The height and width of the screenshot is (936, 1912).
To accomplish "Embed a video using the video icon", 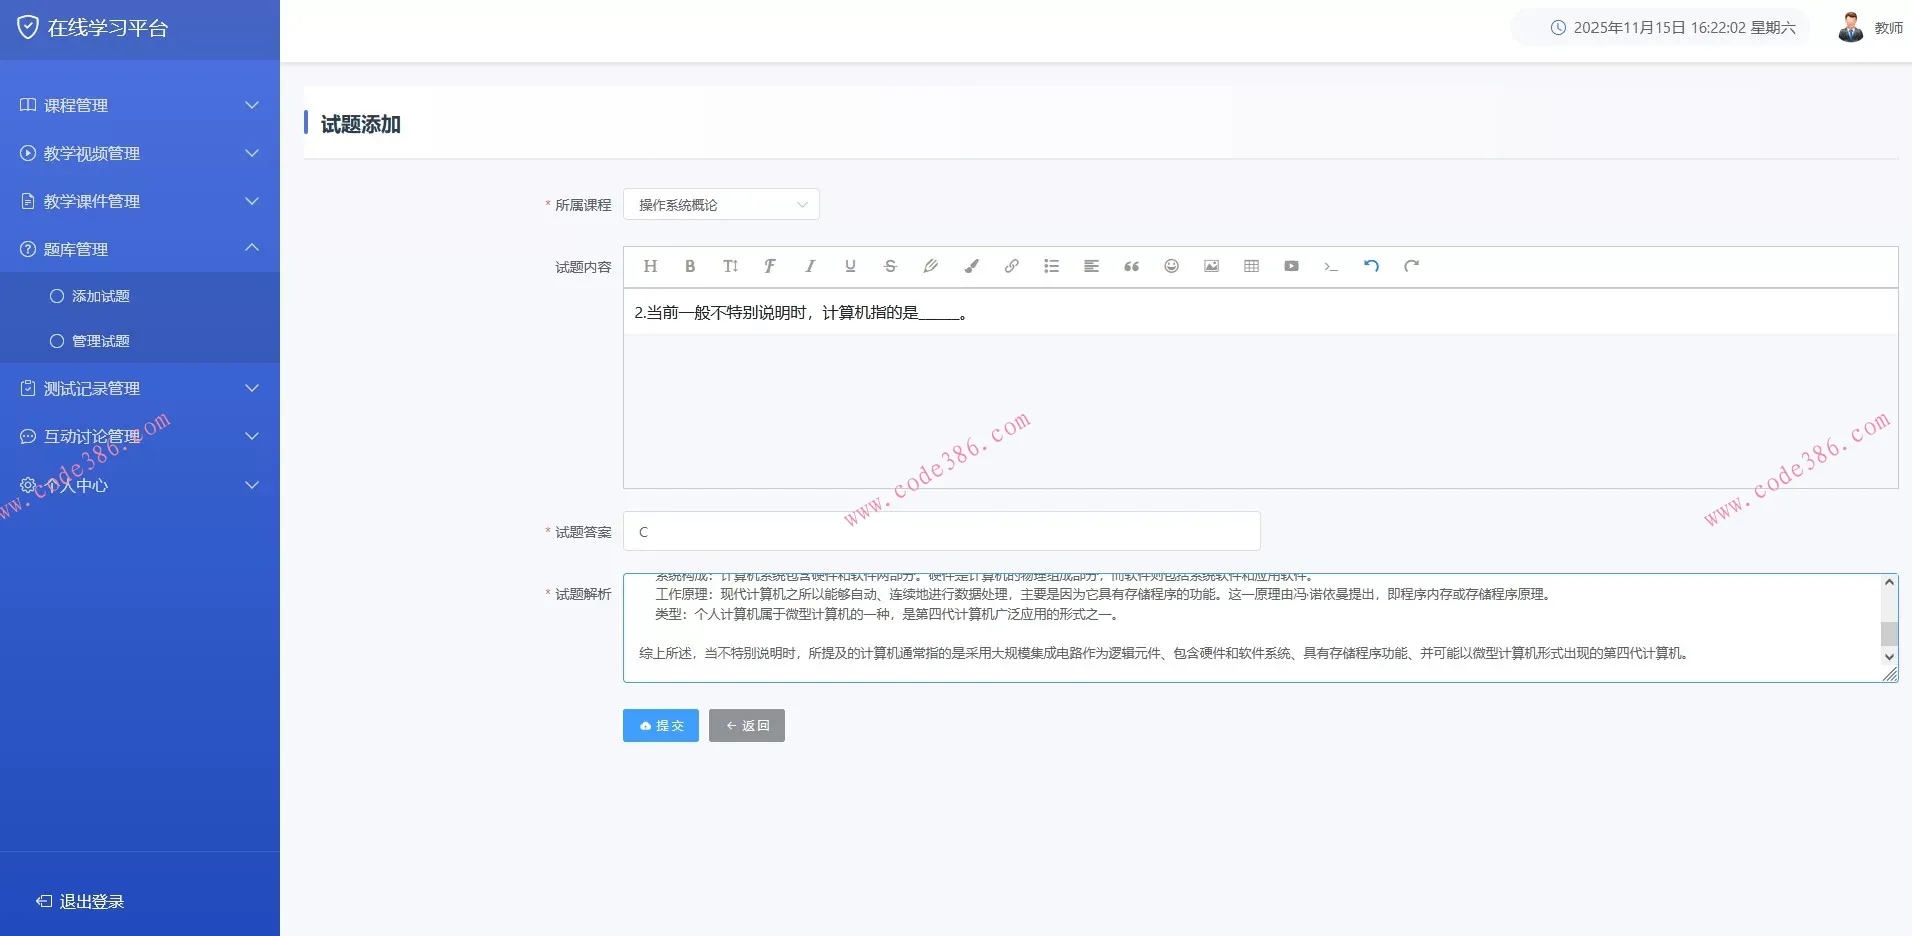I will pyautogui.click(x=1291, y=266).
